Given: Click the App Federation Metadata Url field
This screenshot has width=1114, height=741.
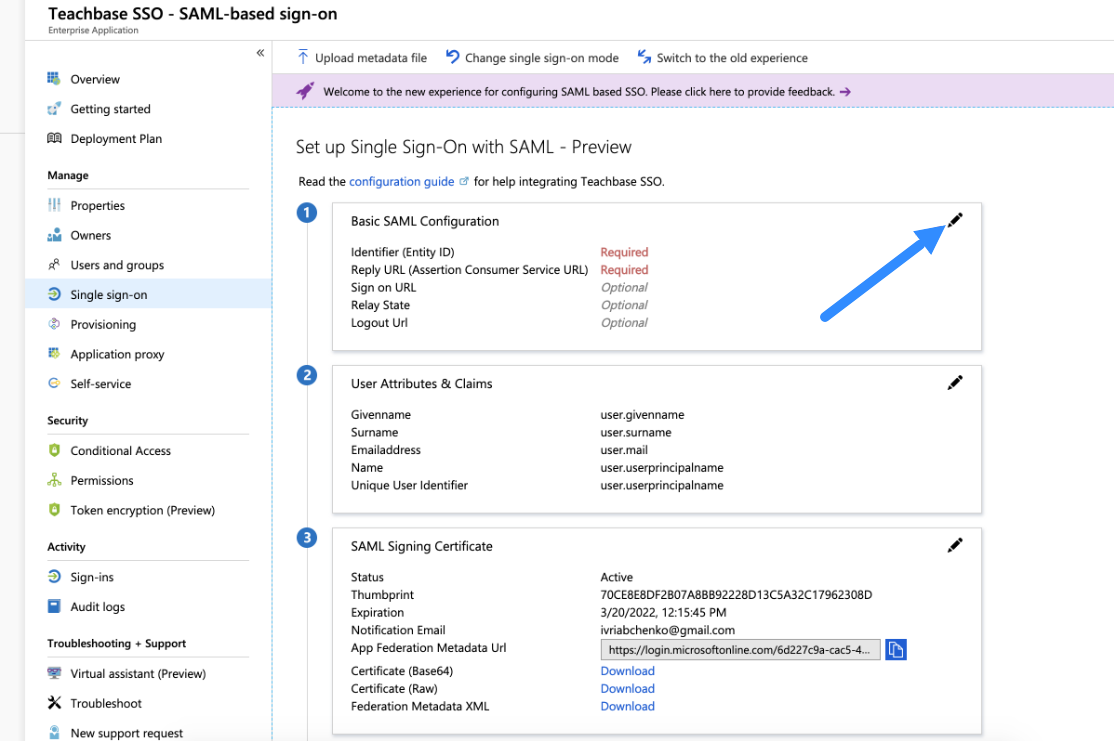Looking at the screenshot, I should [740, 649].
